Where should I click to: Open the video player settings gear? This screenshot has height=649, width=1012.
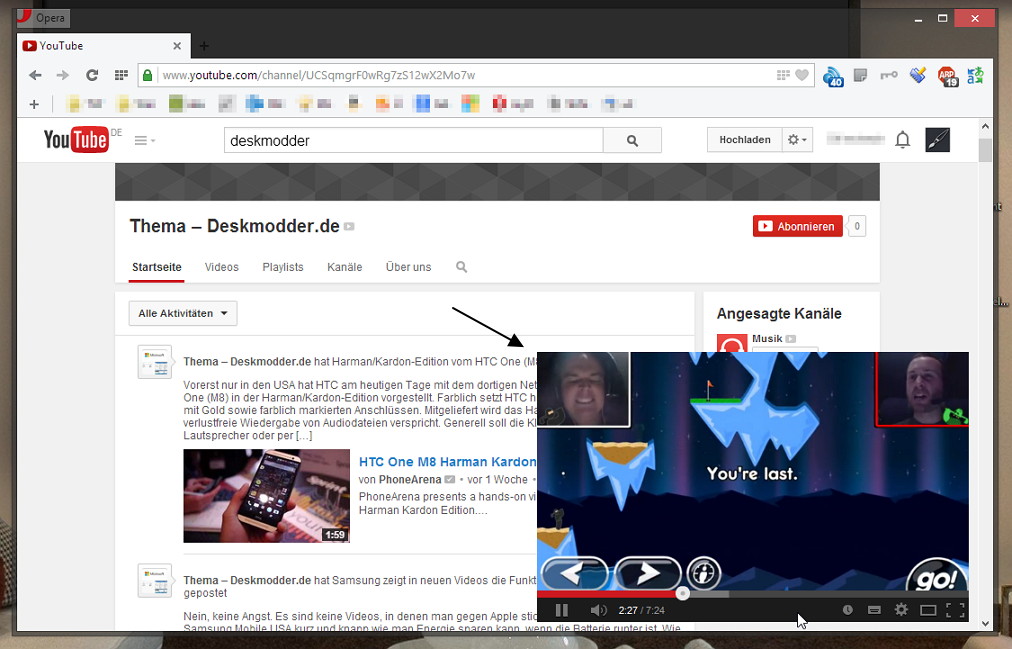pos(901,610)
